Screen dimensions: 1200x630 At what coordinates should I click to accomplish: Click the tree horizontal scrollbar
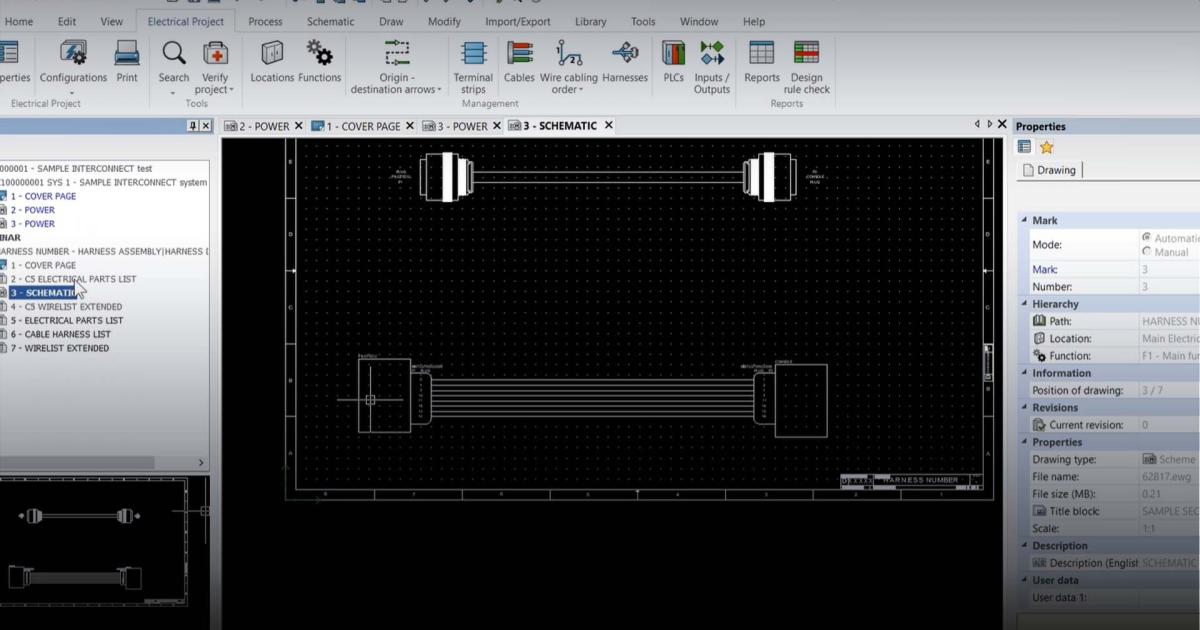tap(77, 462)
